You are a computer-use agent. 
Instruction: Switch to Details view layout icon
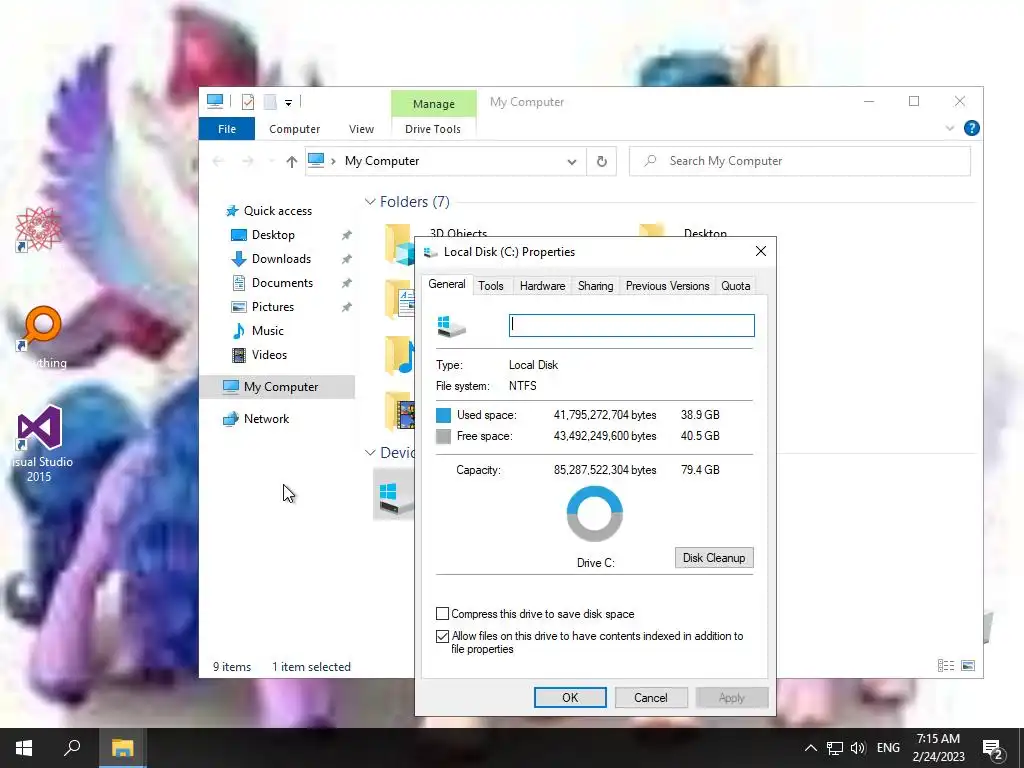pyautogui.click(x=946, y=665)
